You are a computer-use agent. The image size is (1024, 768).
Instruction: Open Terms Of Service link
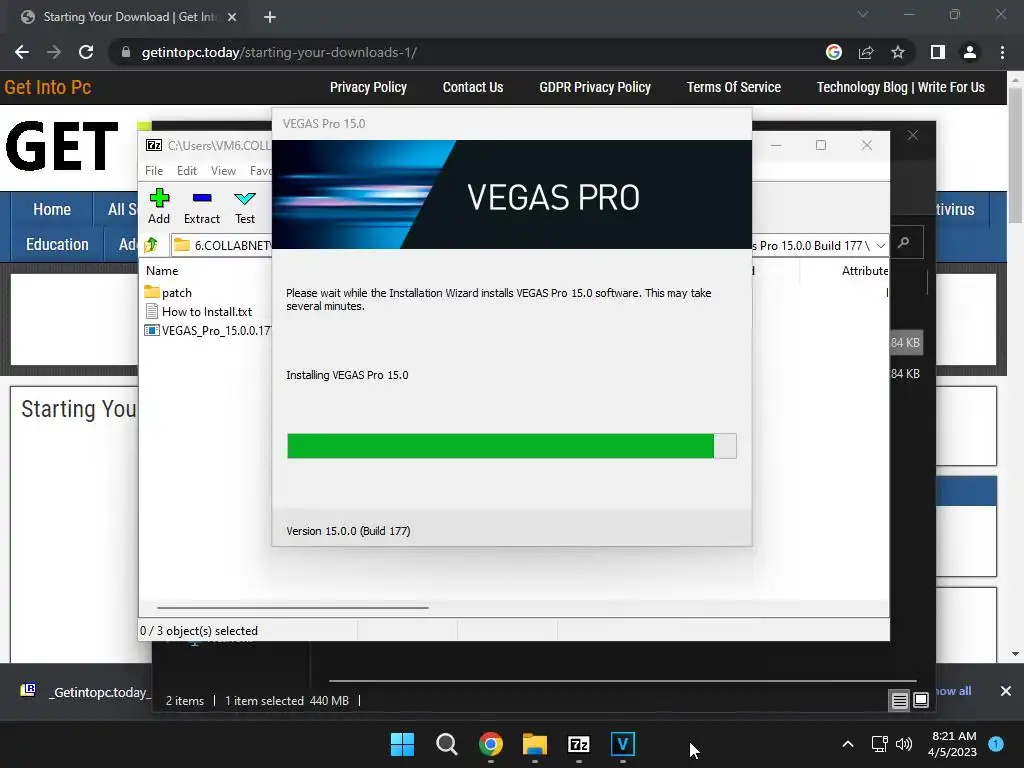(x=734, y=87)
